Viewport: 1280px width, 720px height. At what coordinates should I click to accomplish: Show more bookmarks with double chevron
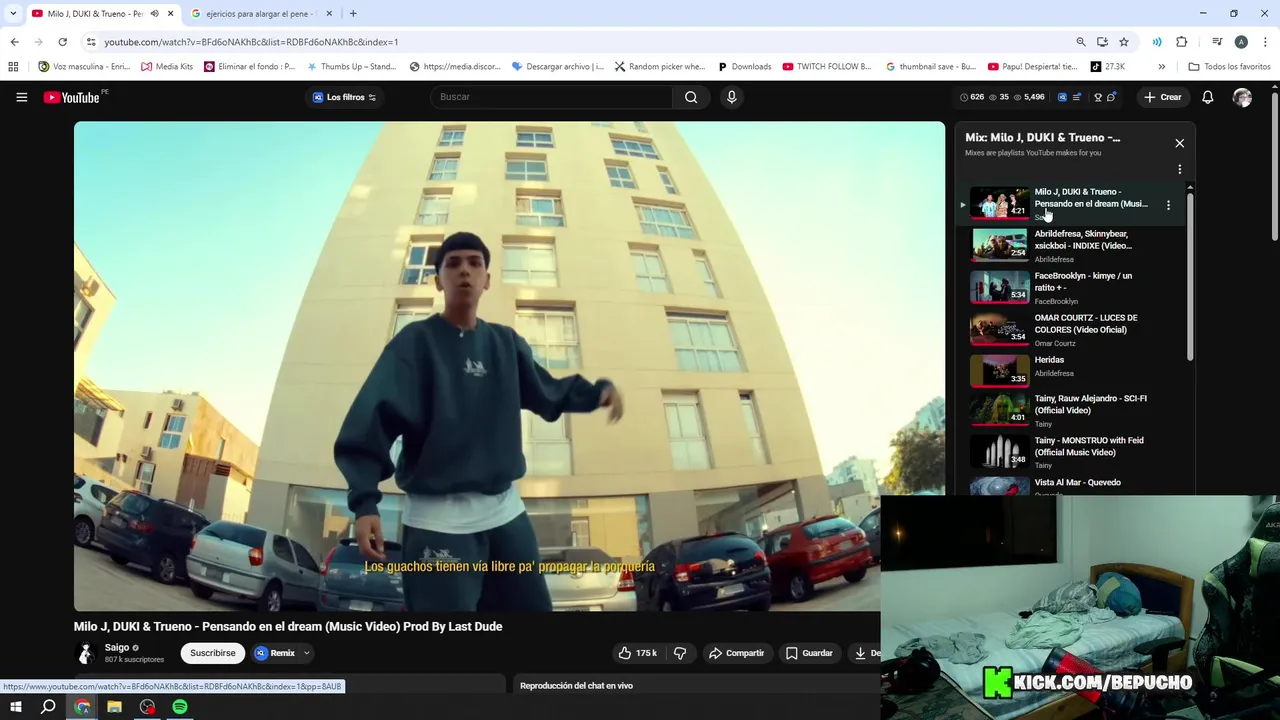coord(1161,67)
